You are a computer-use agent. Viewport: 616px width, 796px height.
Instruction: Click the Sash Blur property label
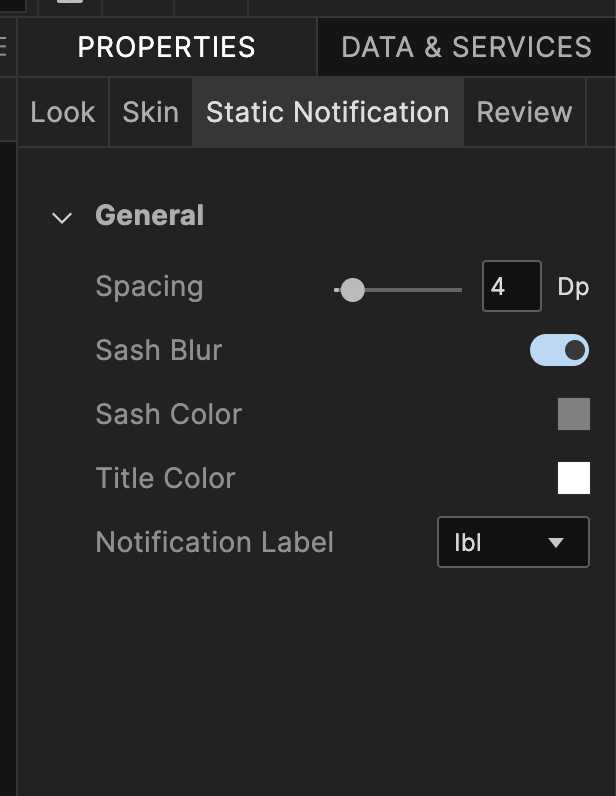159,351
